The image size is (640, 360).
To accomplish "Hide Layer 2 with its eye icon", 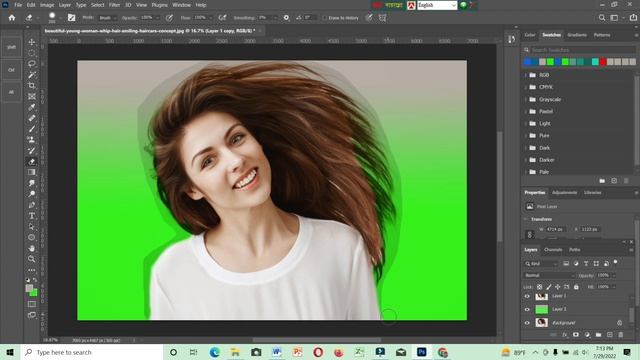I will [x=527, y=309].
